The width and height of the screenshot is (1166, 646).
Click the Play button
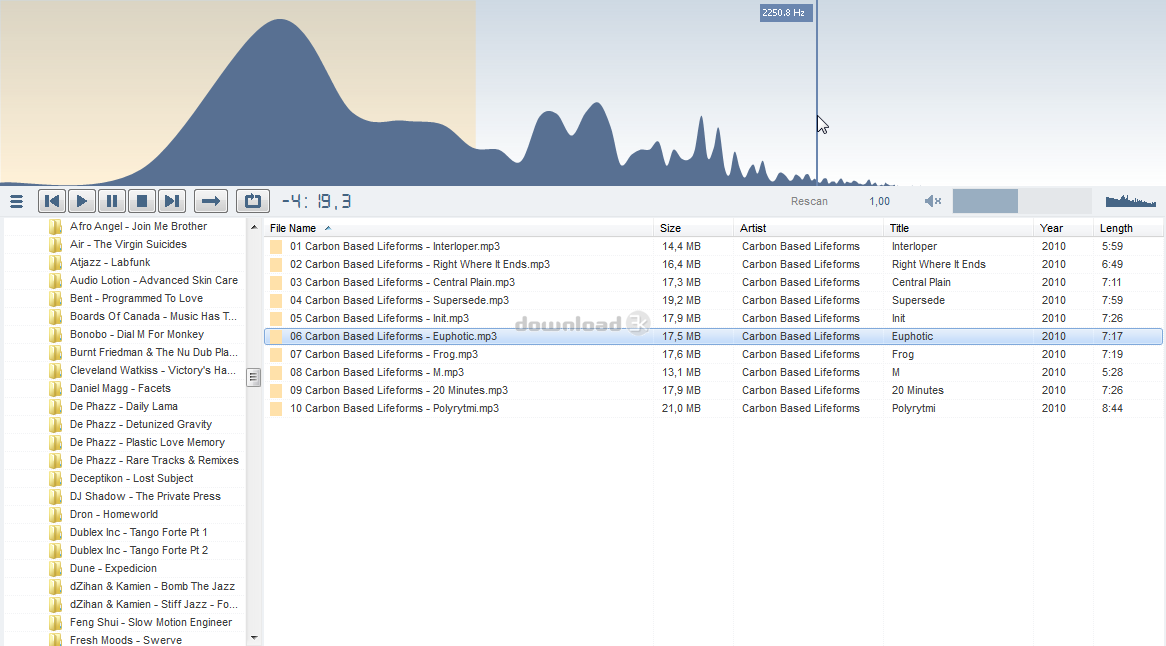(x=82, y=201)
